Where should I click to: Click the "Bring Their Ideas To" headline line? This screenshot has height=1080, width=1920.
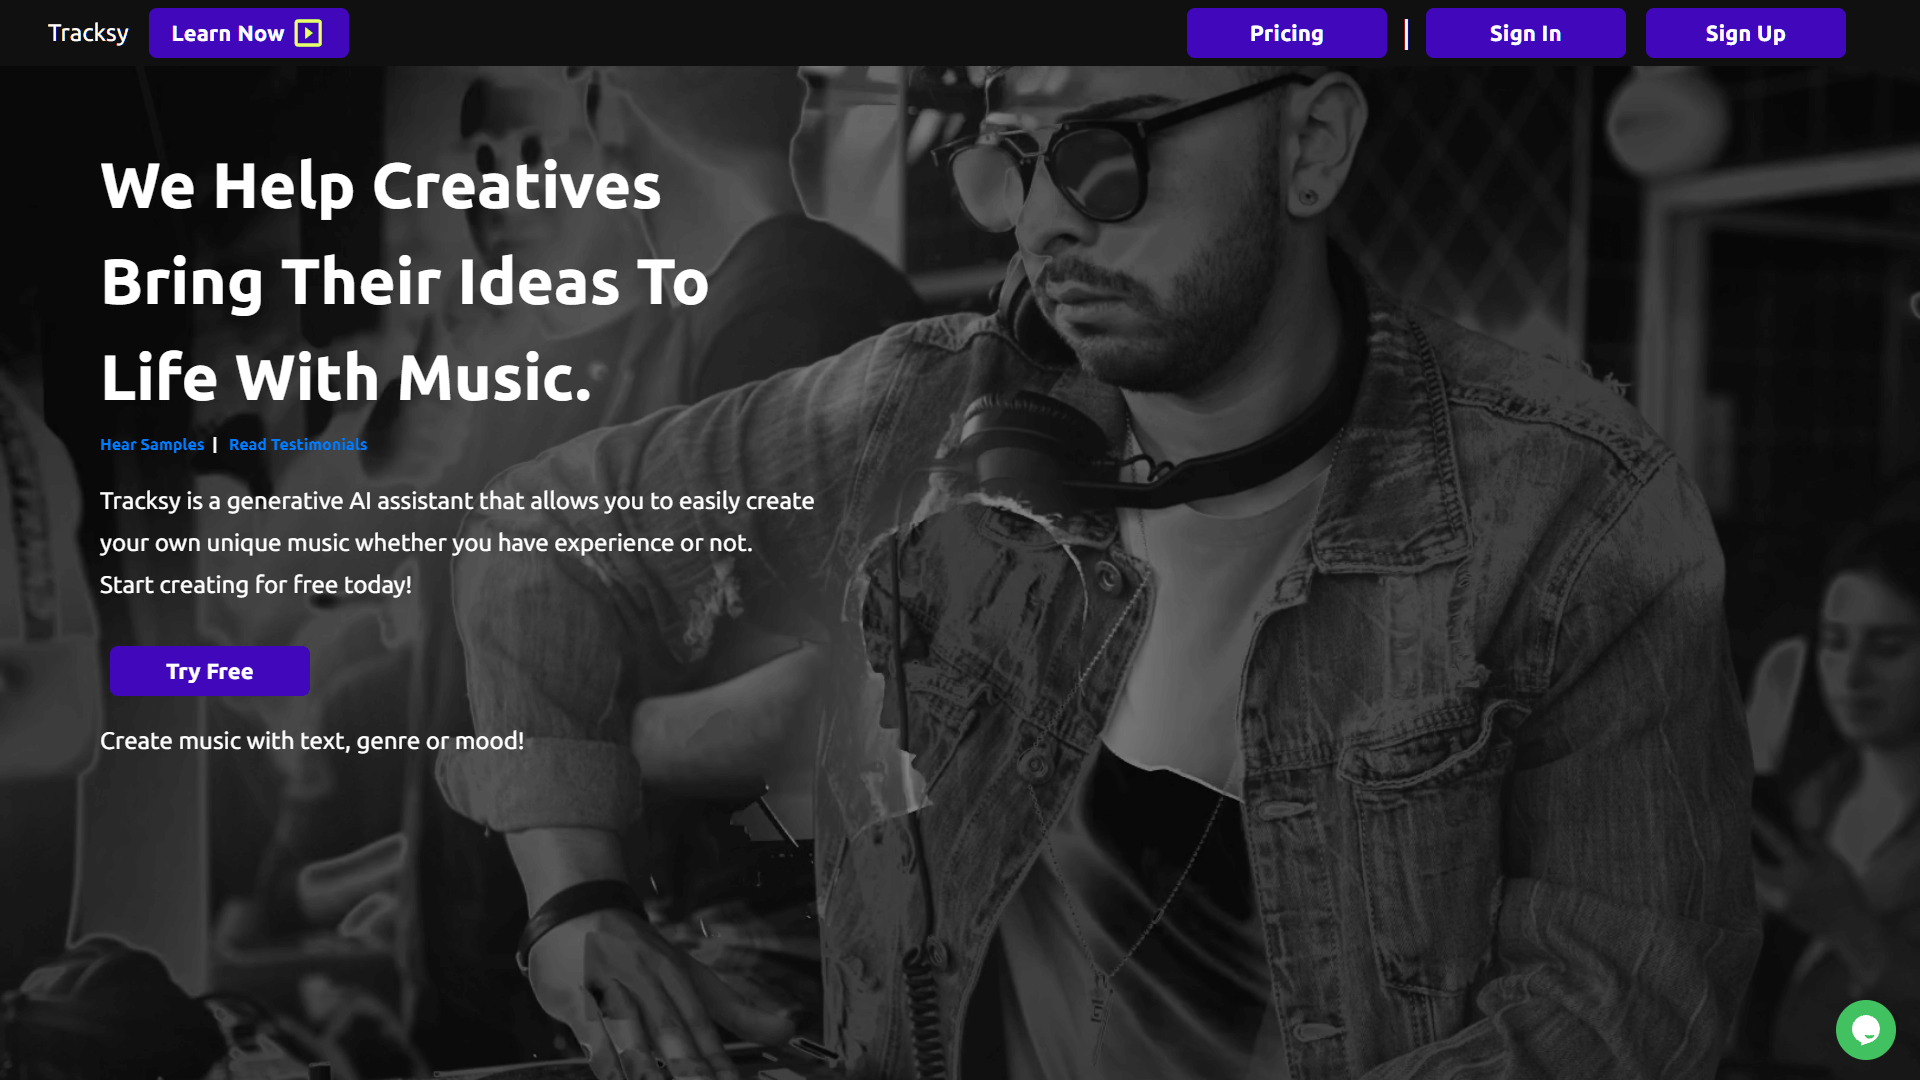405,282
